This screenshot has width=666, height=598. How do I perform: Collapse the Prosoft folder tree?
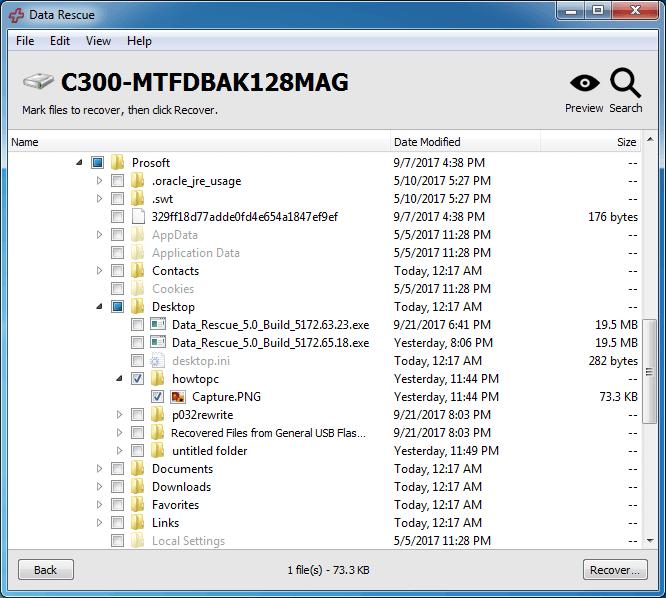click(79, 162)
